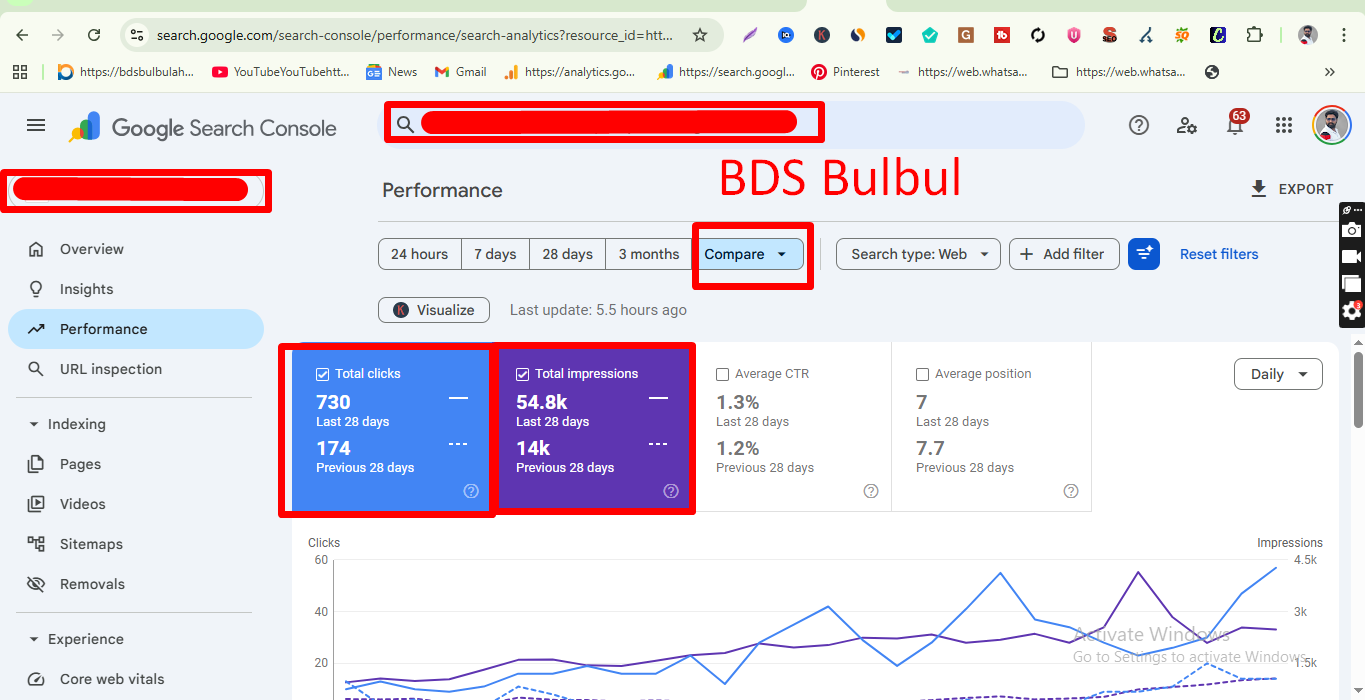This screenshot has width=1365, height=700.
Task: Open notifications bell with 63 badge
Action: [1236, 123]
